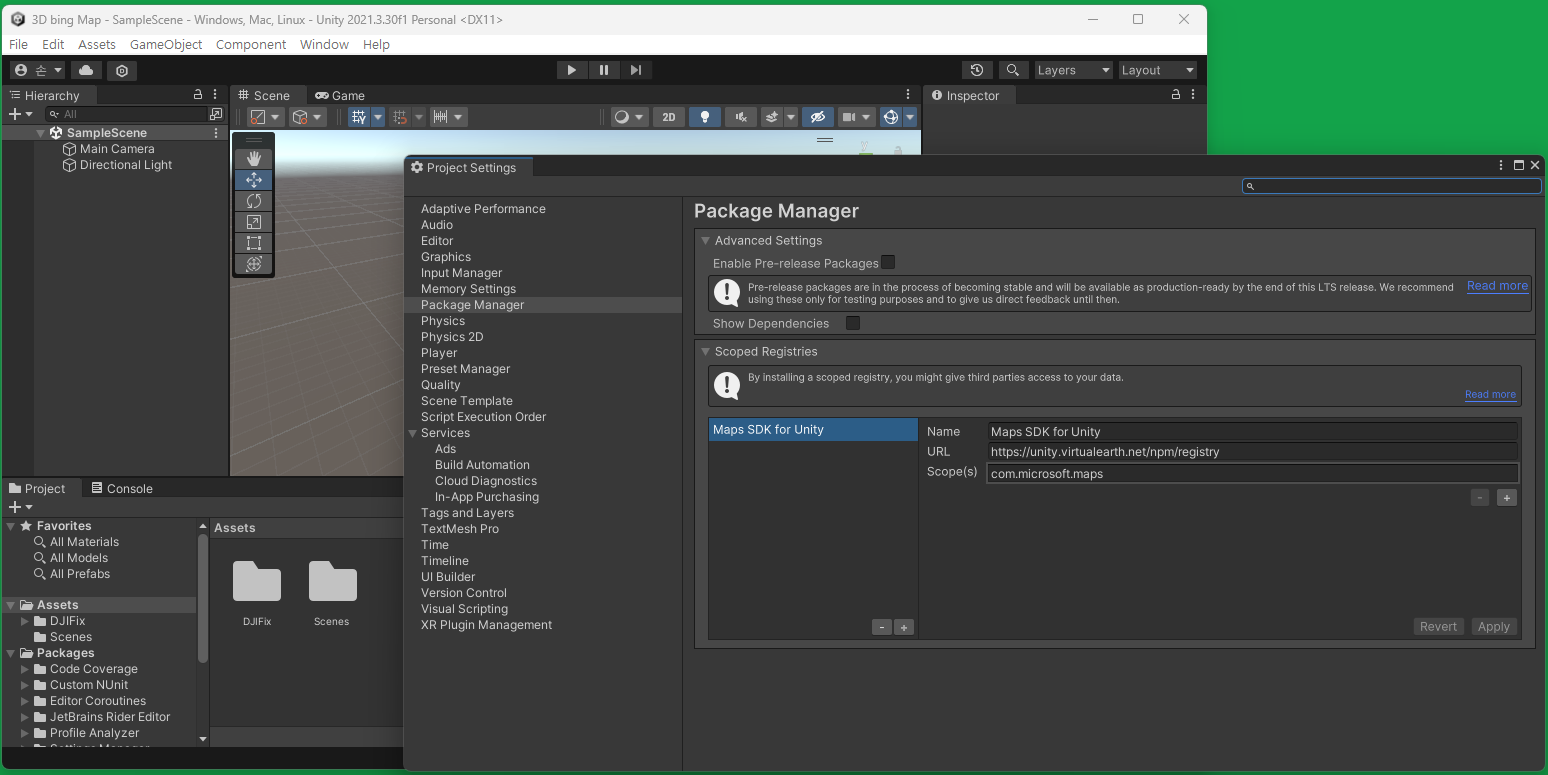Open Read more link for pre-release packages
This screenshot has width=1548, height=775.
[1497, 286]
